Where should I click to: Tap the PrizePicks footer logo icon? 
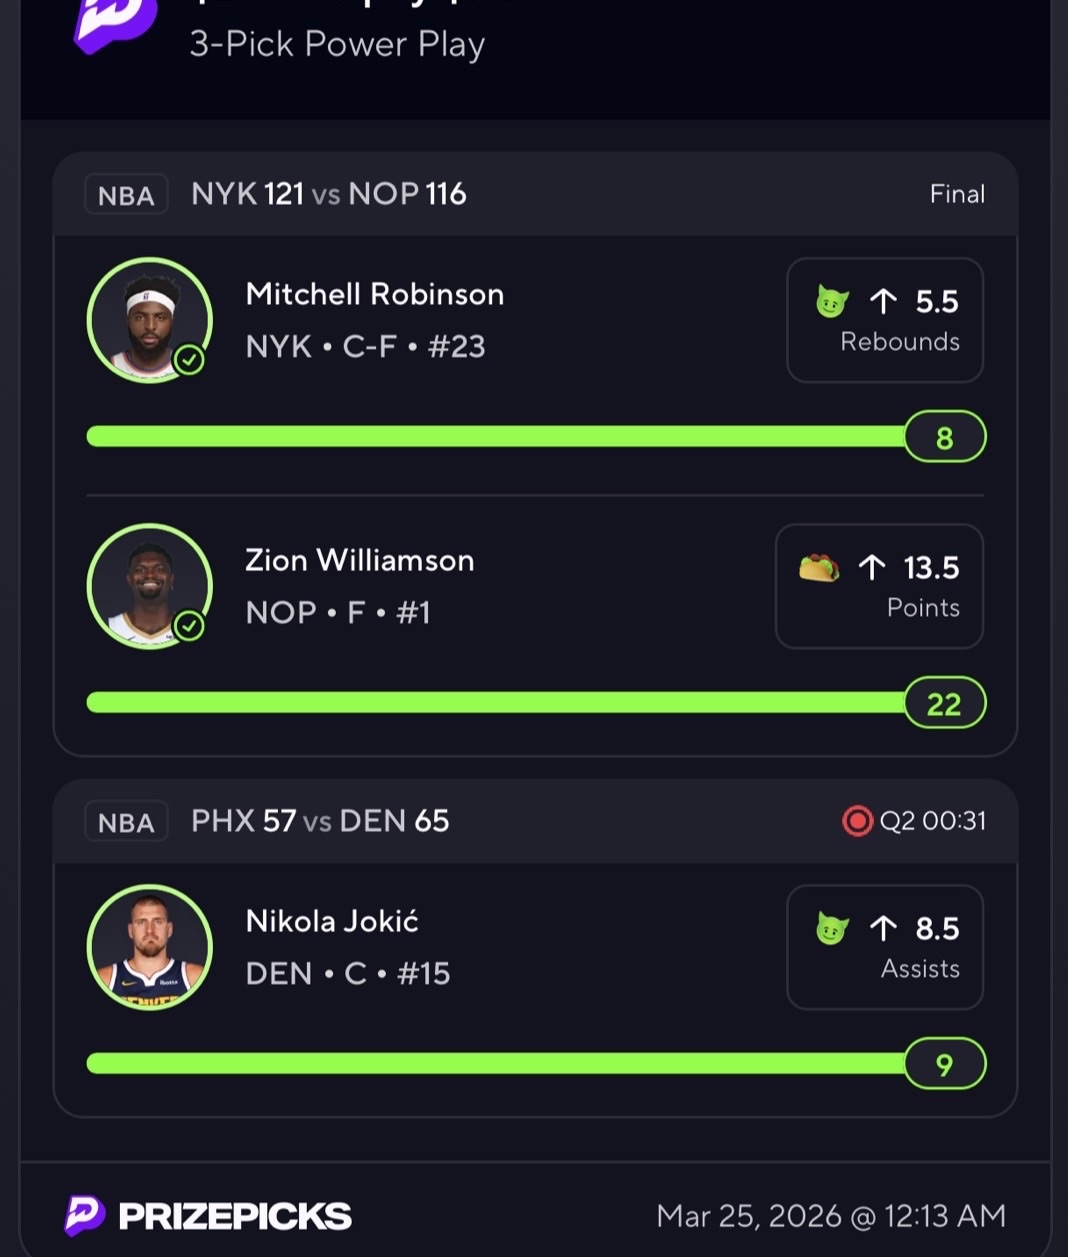click(x=85, y=1215)
